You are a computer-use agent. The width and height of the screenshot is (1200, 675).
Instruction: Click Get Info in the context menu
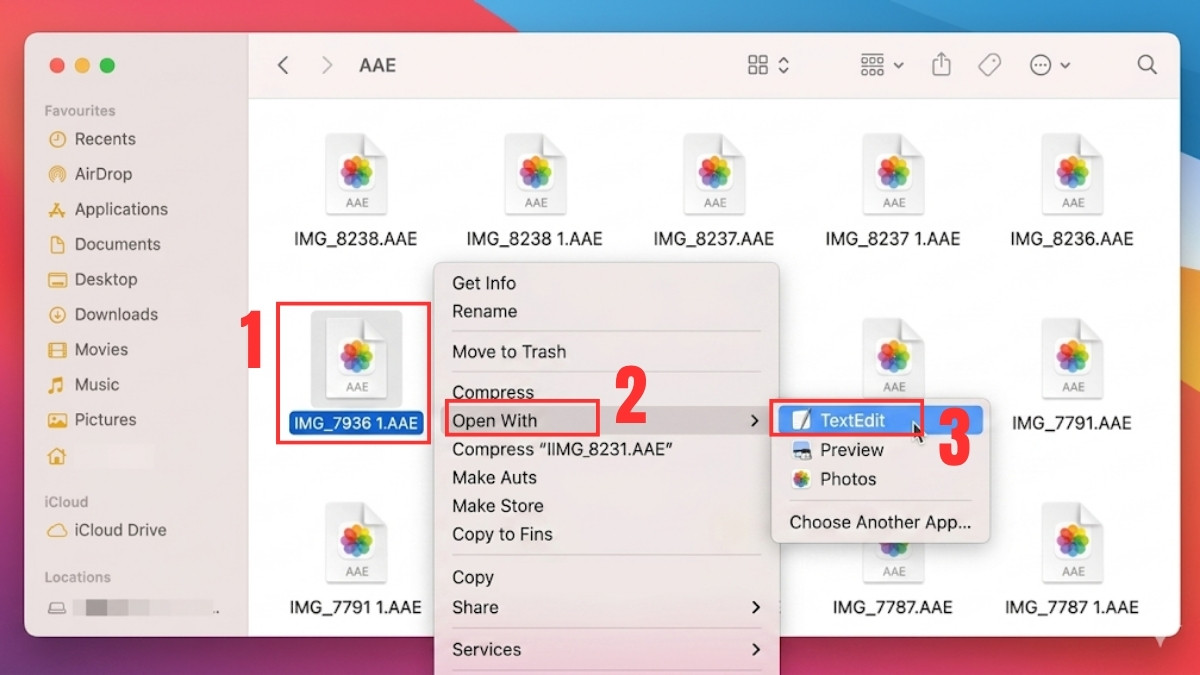click(484, 283)
